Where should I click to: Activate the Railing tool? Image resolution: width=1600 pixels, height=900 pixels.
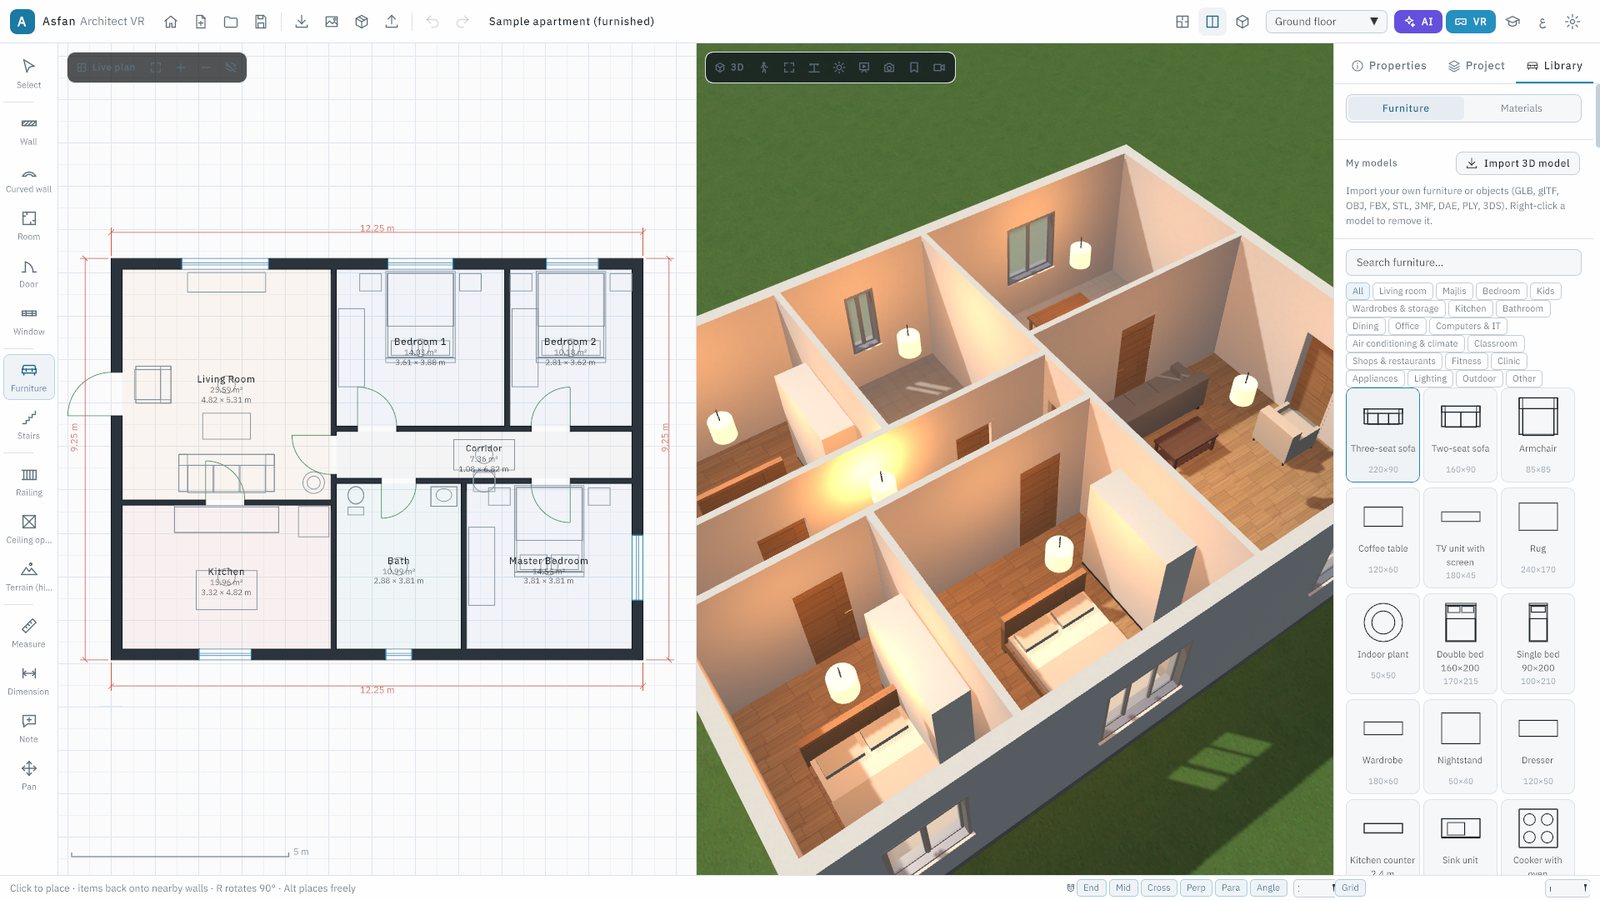click(29, 482)
